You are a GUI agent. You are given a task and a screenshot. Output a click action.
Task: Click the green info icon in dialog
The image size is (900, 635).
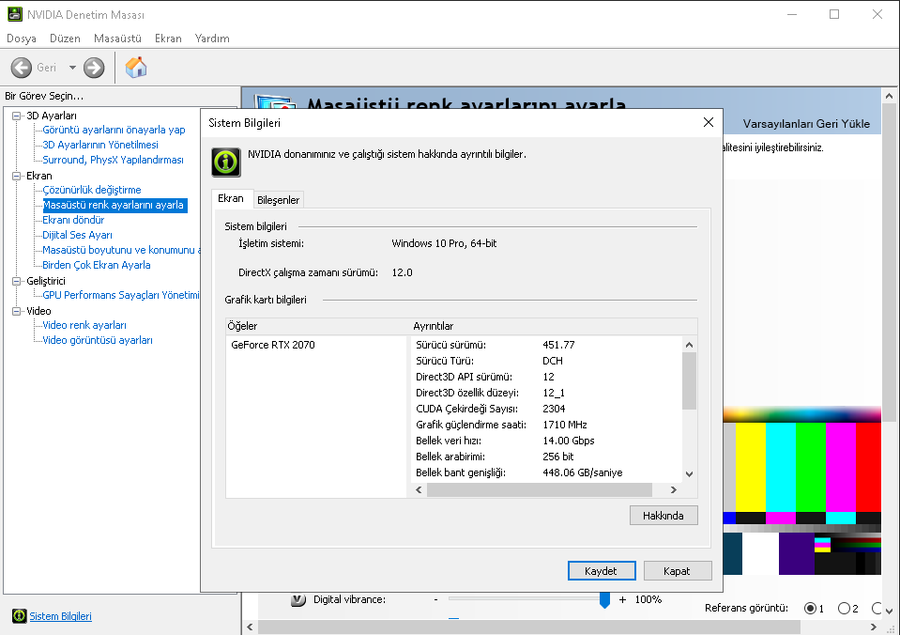pyautogui.click(x=226, y=162)
